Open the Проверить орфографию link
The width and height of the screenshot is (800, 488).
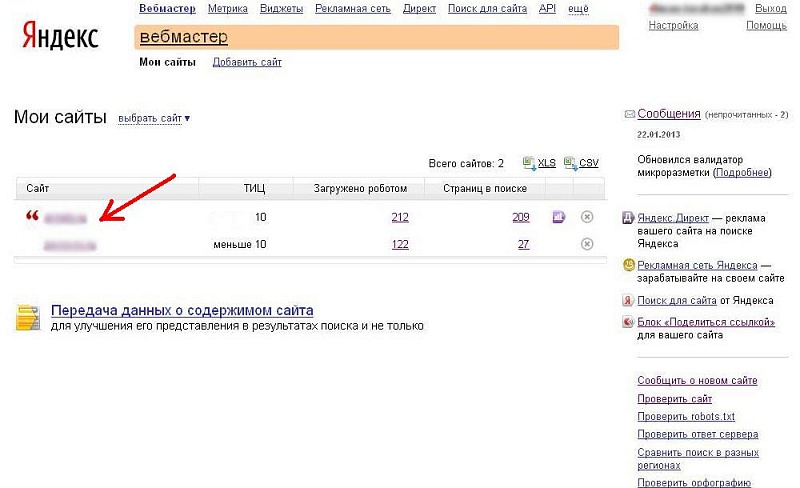[x=694, y=482]
